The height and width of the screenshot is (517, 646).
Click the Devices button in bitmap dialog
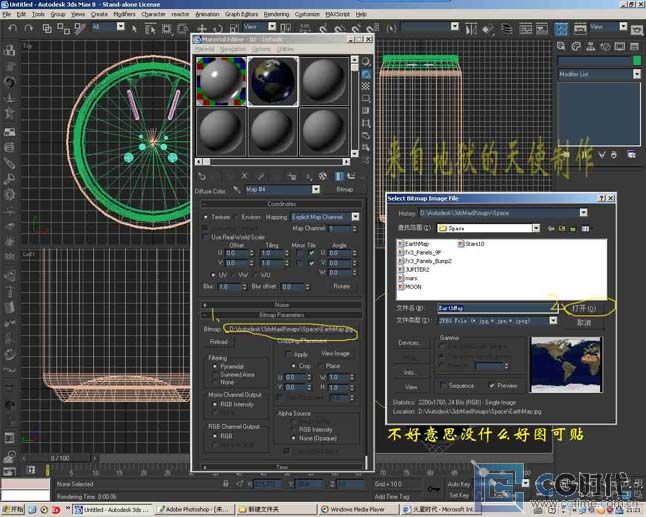click(x=408, y=343)
